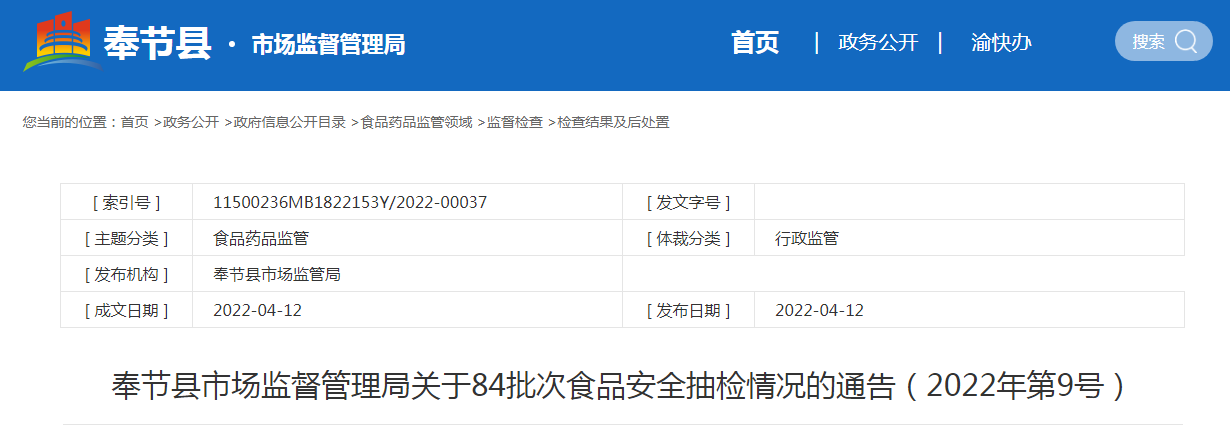Click the 食品药品监管 topic category value
1230x435 pixels.
coord(261,238)
